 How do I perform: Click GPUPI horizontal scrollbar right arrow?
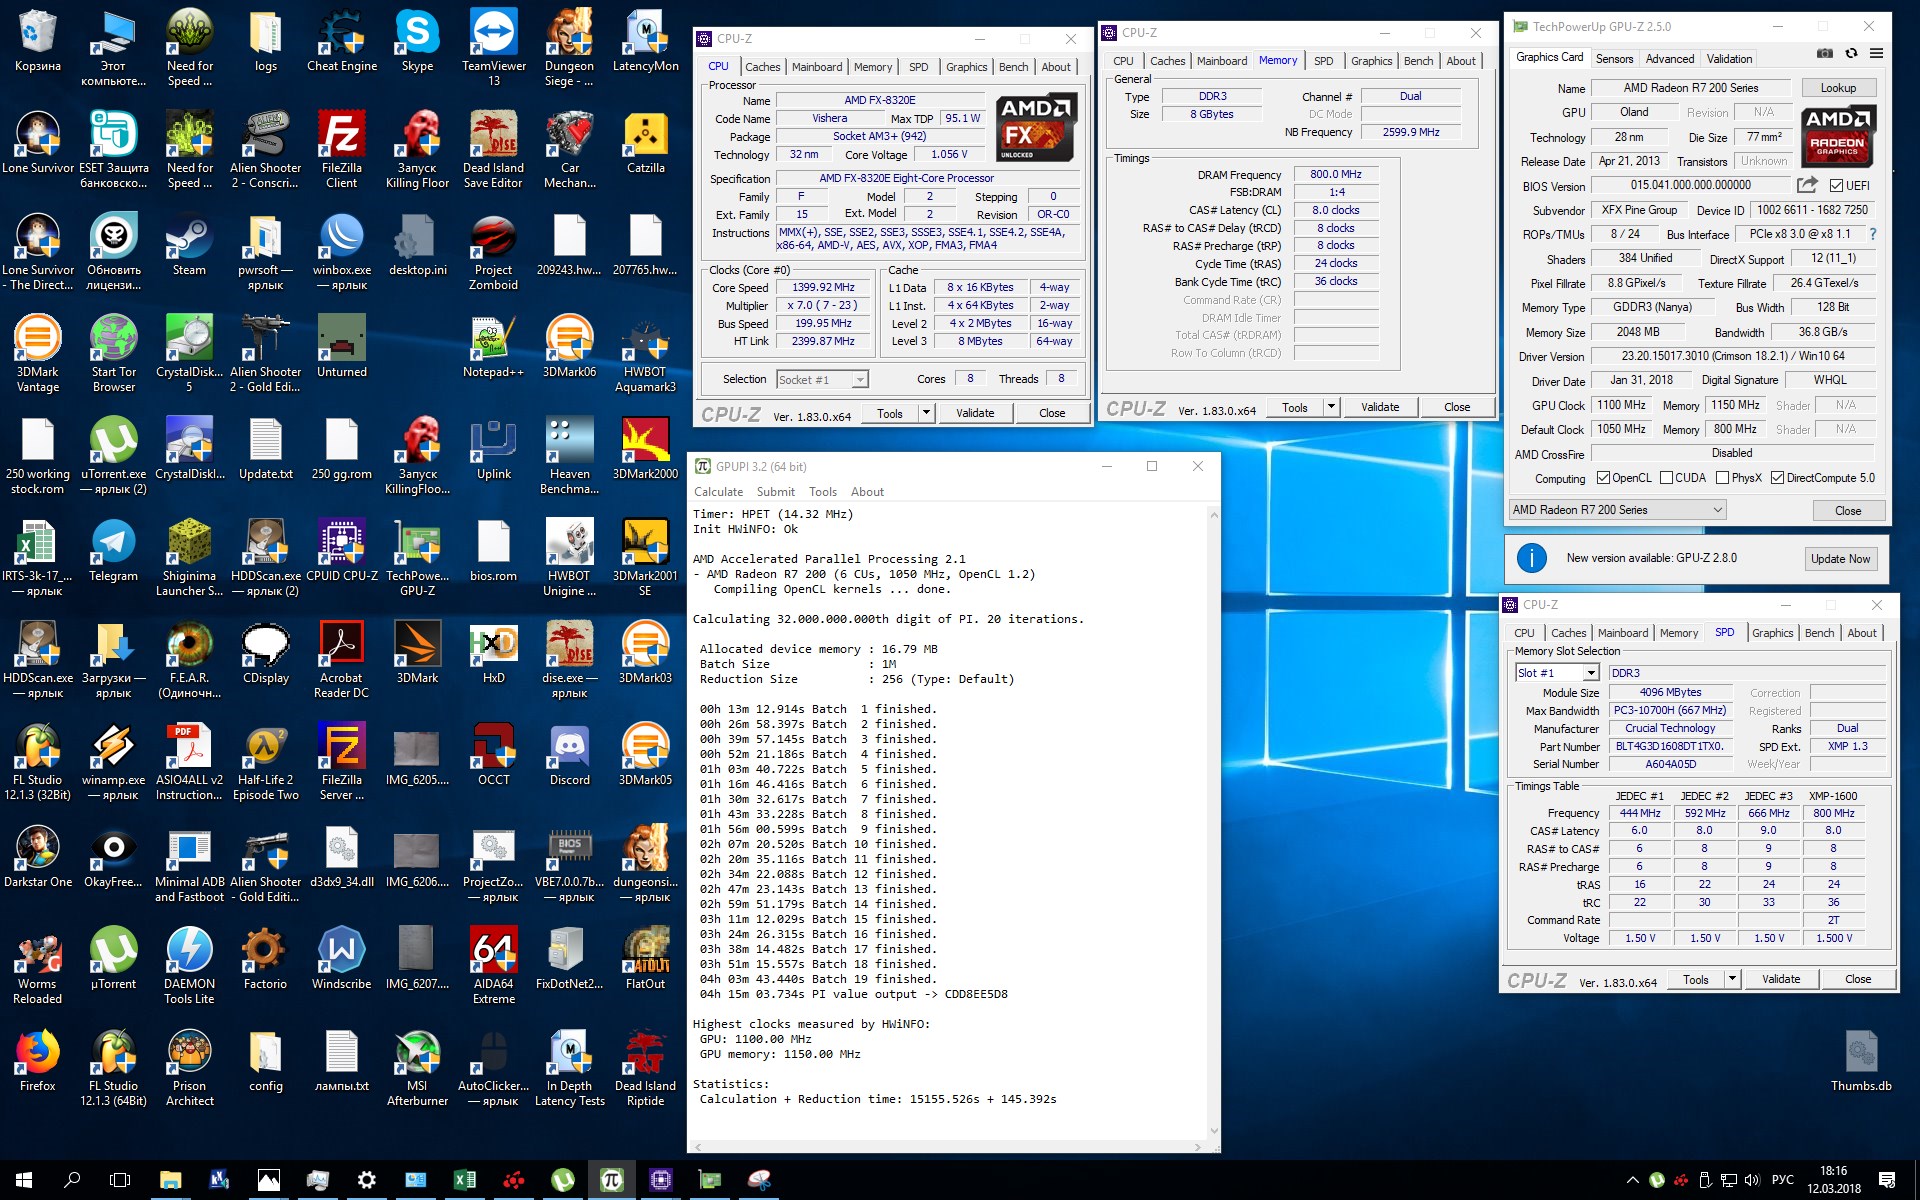[x=1199, y=1147]
